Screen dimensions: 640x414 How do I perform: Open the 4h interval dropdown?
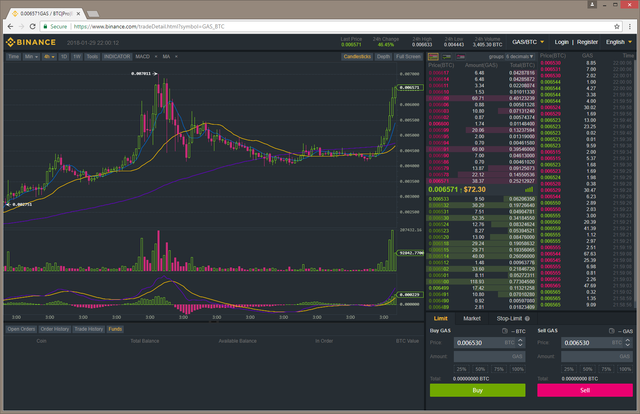49,57
